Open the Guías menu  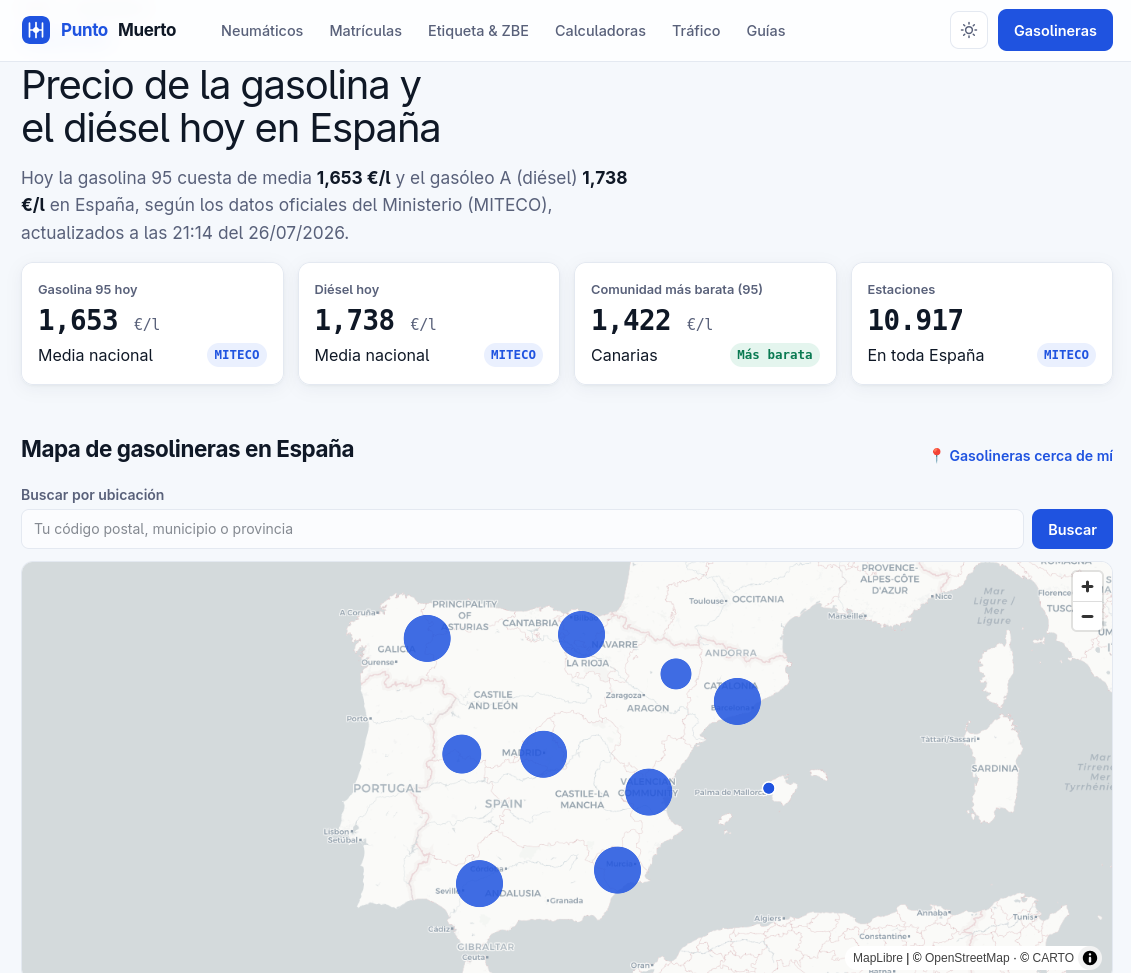(x=766, y=30)
